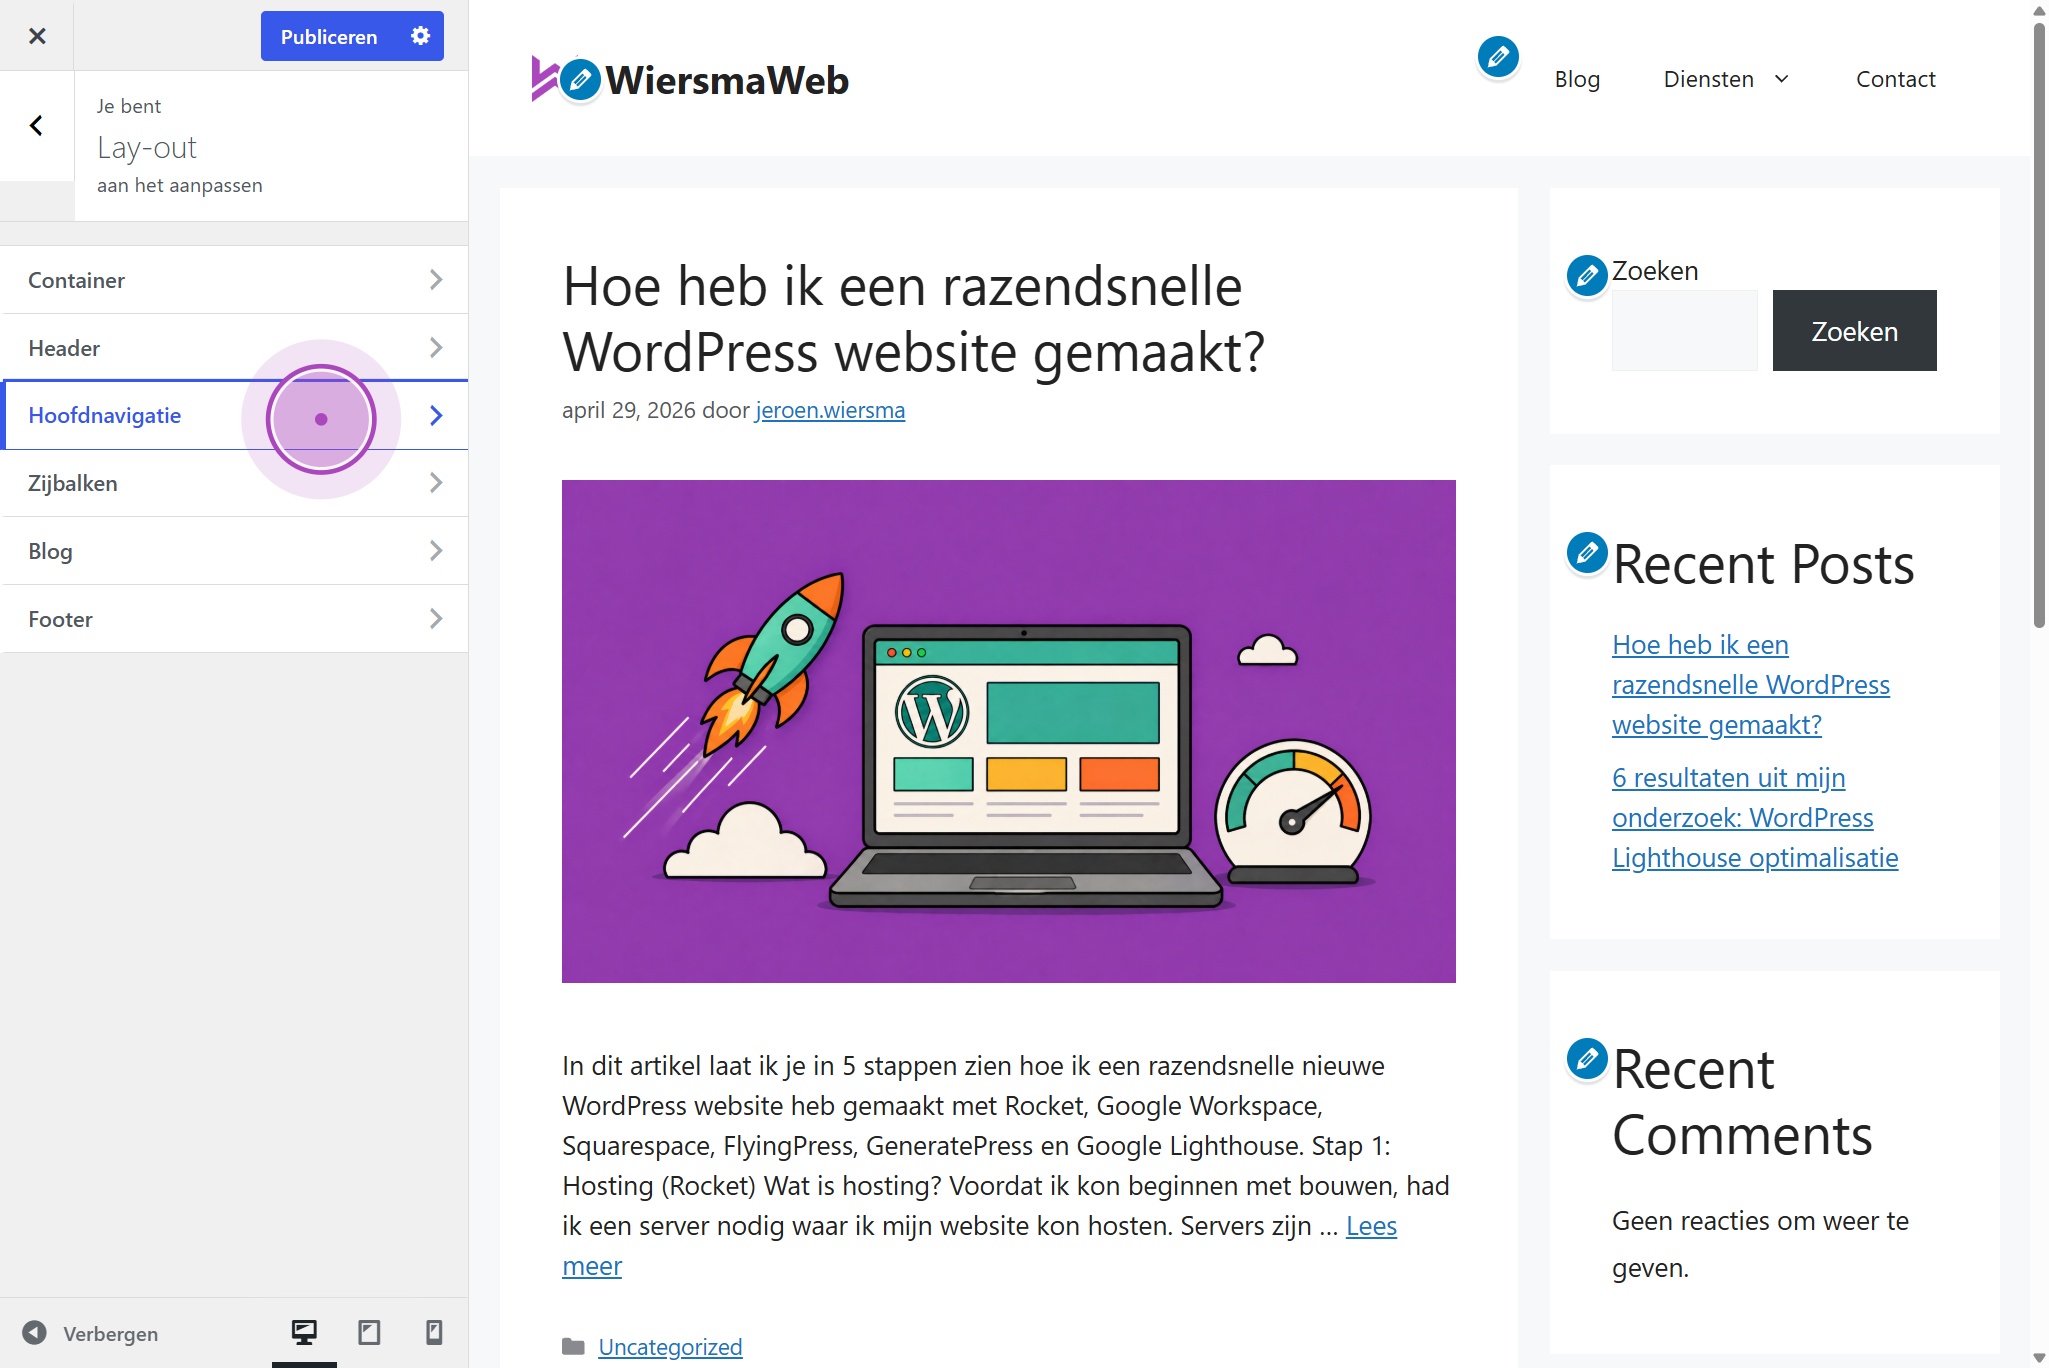Expand Zijbalken via its chevron arrow

coord(436,483)
